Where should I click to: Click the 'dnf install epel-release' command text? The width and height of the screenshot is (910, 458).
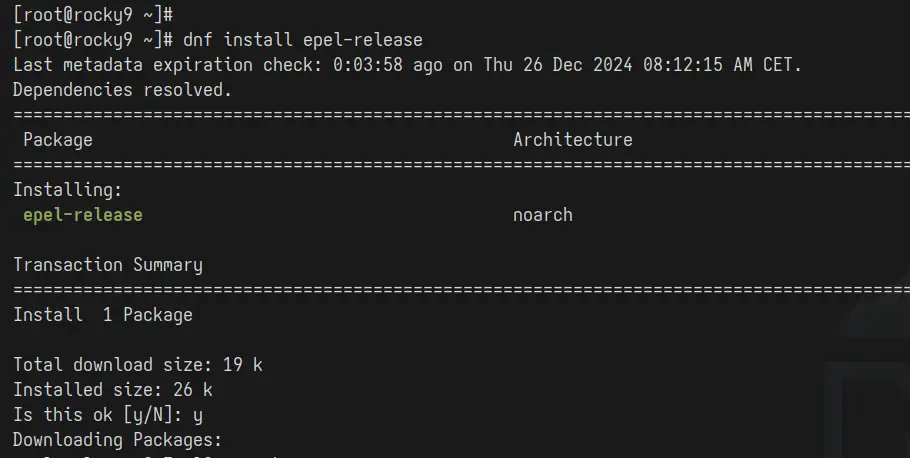pos(303,40)
